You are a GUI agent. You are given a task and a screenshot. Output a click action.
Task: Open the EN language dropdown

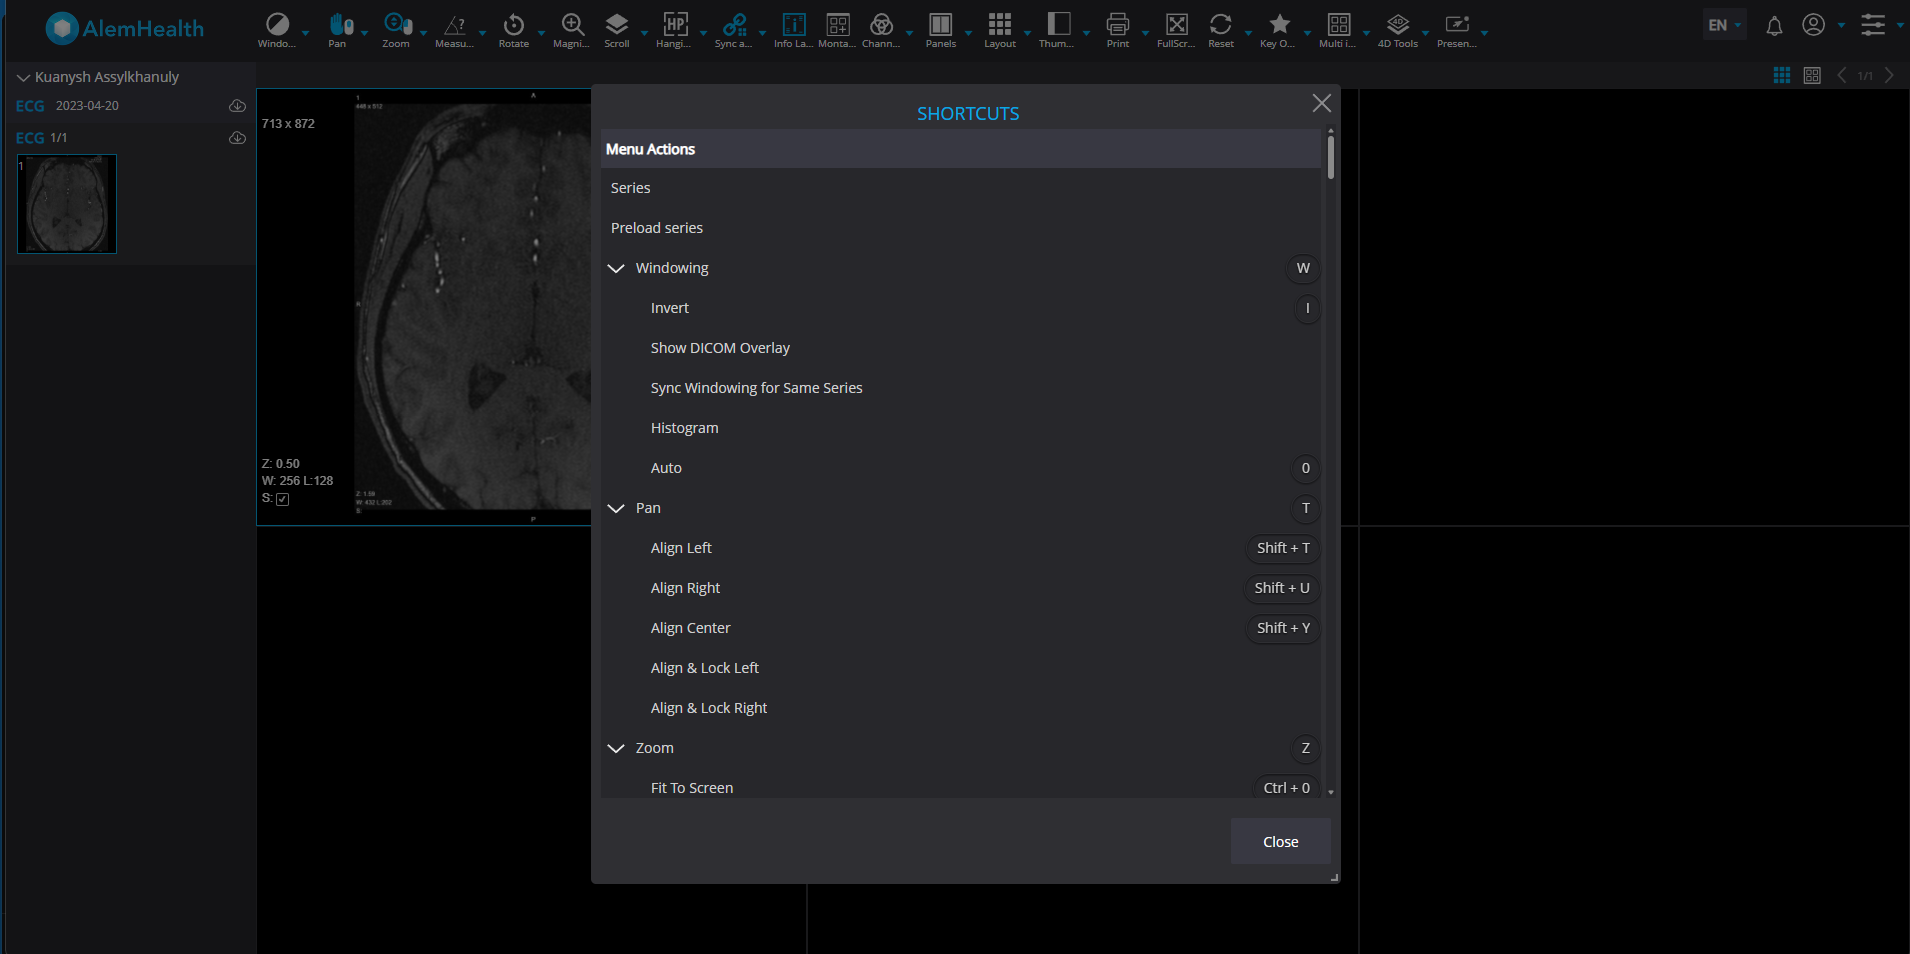[1724, 25]
